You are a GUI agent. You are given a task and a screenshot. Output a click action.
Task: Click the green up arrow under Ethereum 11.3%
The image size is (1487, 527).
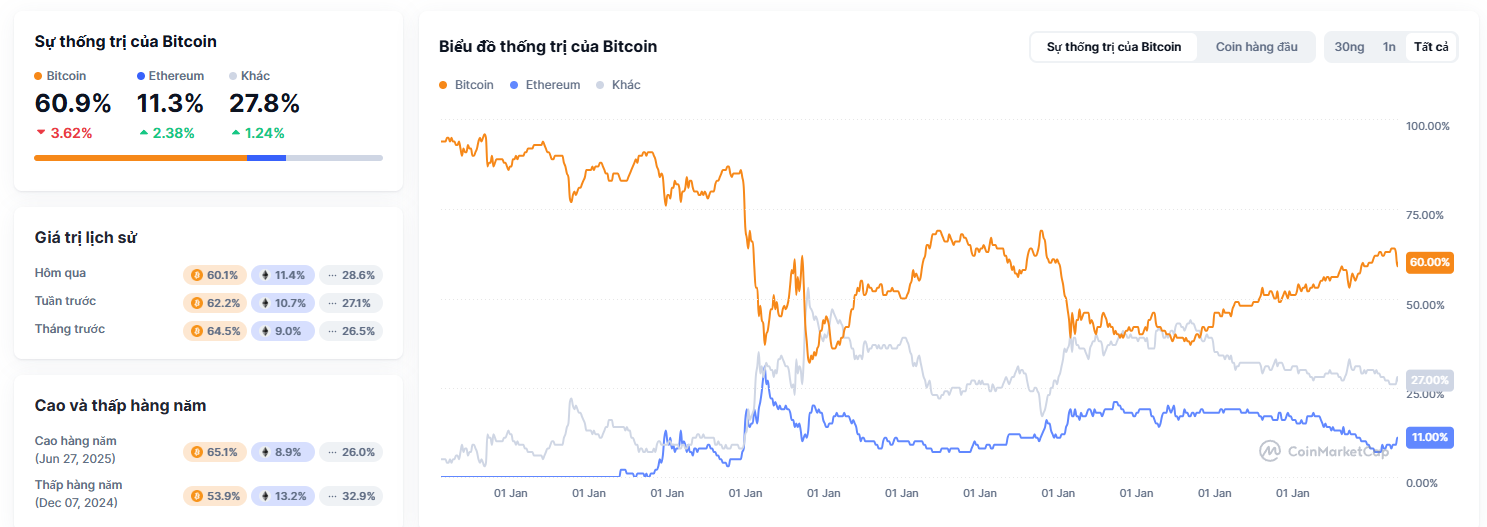click(143, 133)
